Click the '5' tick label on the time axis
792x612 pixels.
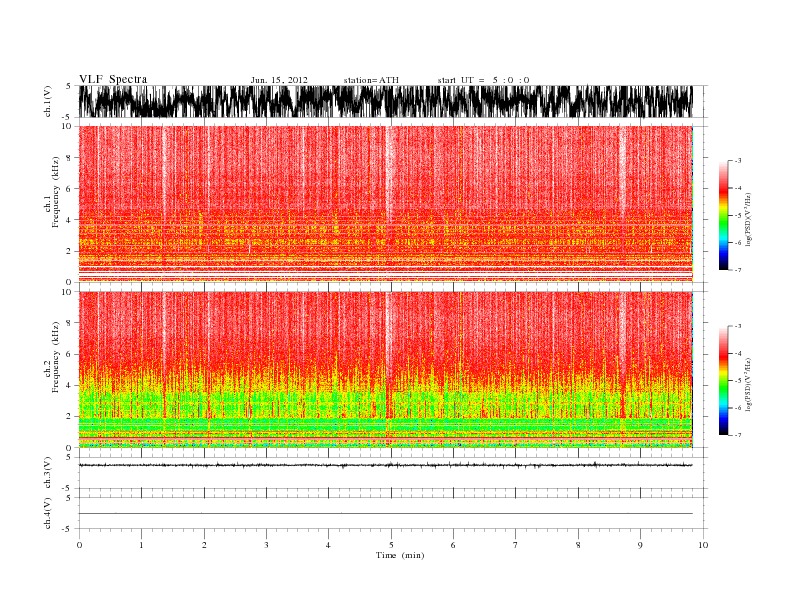(x=391, y=545)
